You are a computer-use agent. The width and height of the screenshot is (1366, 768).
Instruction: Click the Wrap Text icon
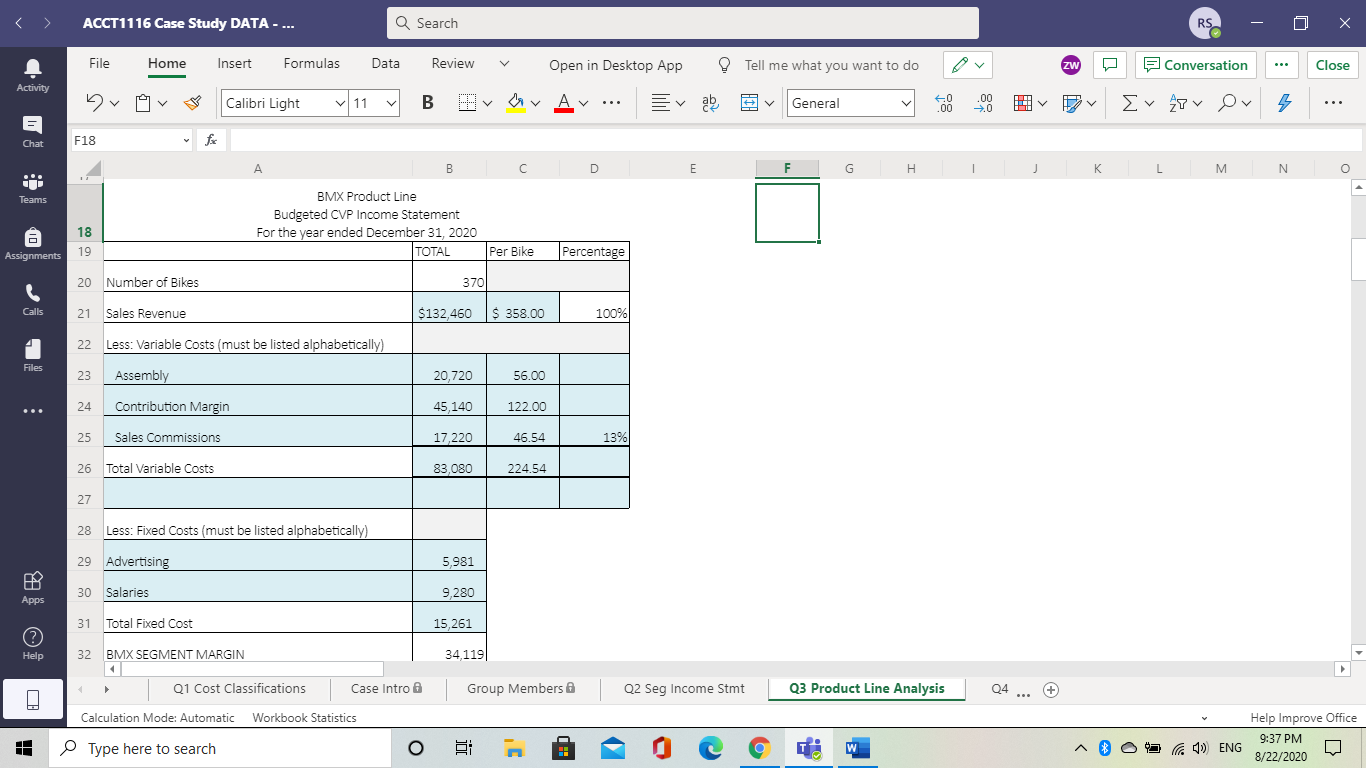711,103
